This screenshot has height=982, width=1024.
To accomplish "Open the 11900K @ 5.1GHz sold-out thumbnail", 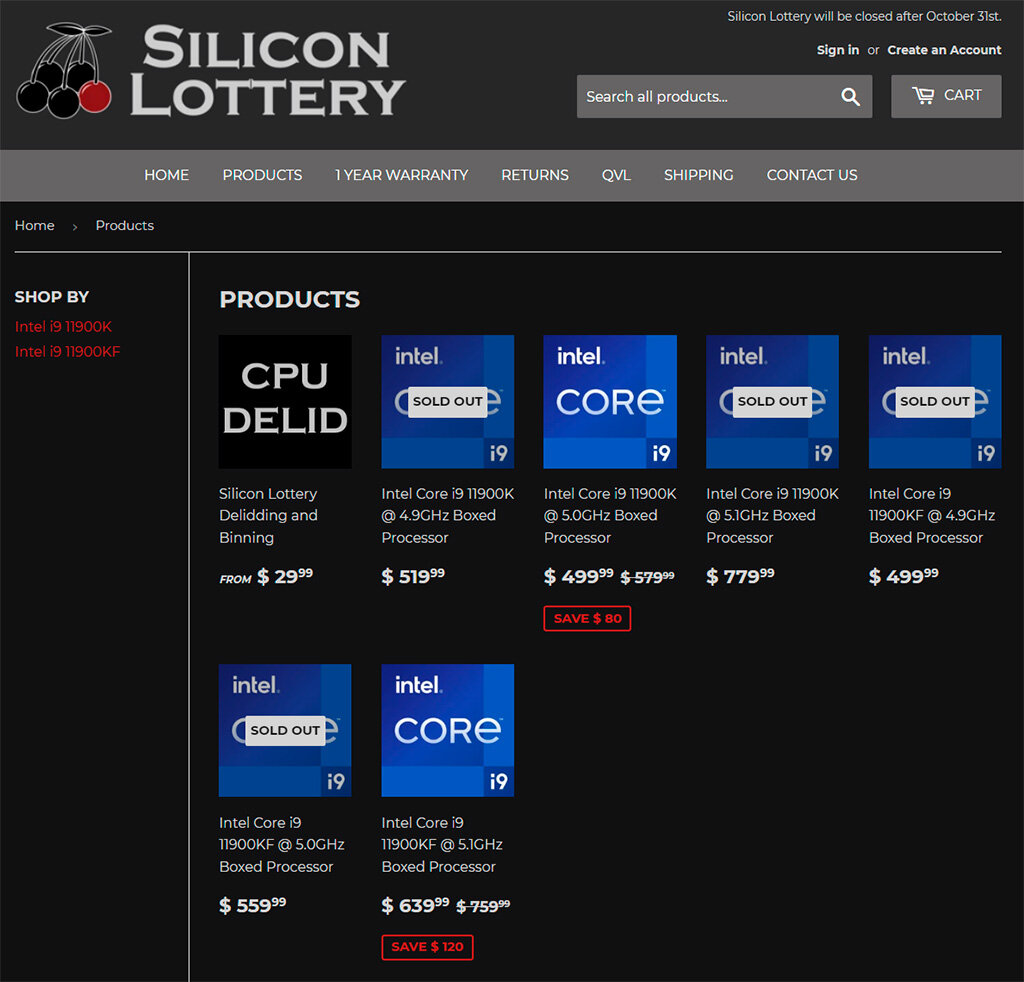I will [x=772, y=402].
